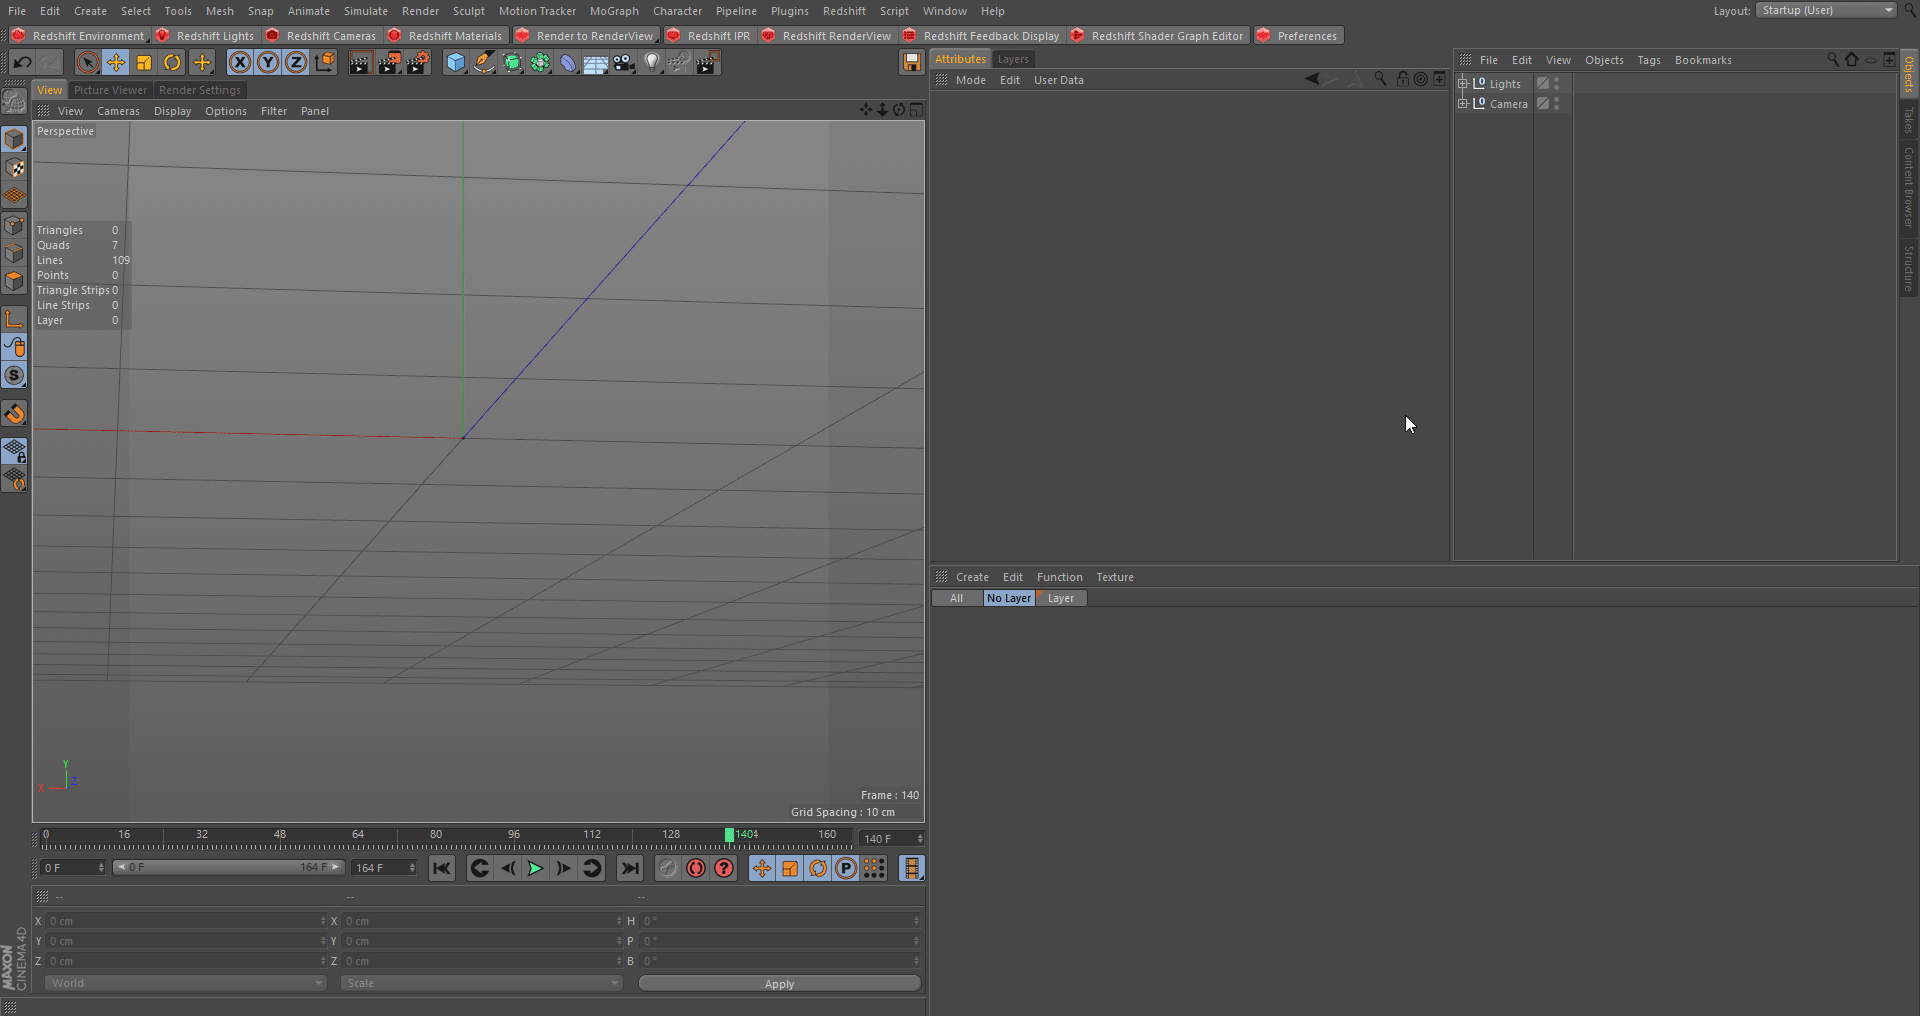Viewport: 1920px width, 1016px height.
Task: Enable Axis mode in left sidebar
Action: point(14,319)
